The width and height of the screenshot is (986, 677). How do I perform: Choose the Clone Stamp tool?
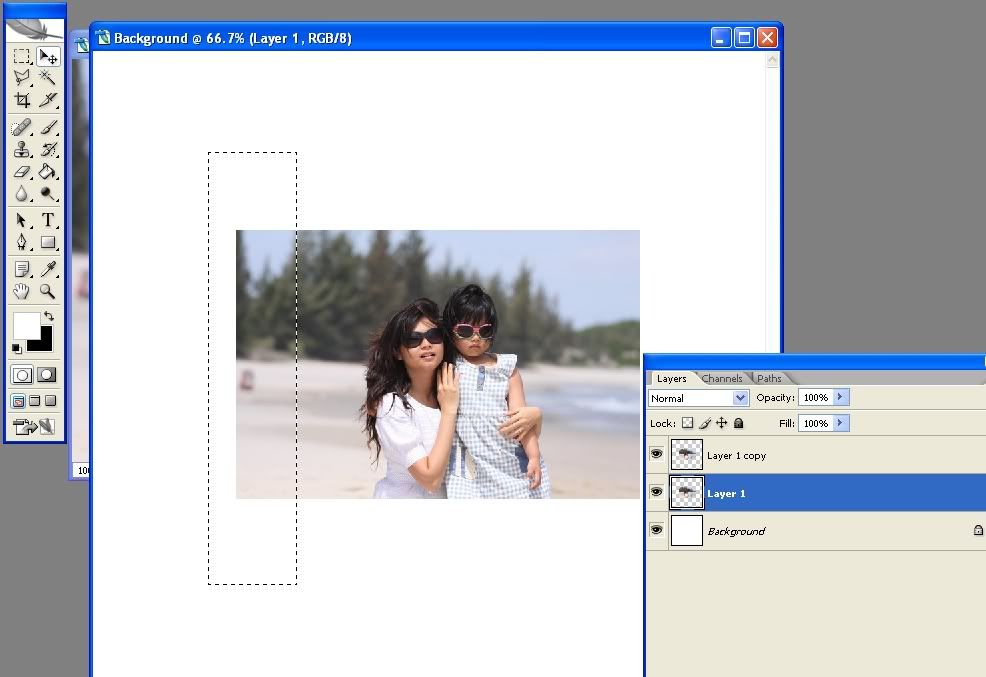(22, 150)
